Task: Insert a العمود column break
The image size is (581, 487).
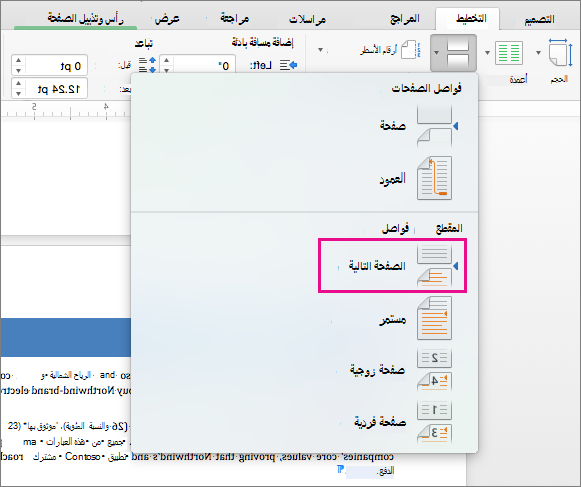Action: click(x=417, y=179)
